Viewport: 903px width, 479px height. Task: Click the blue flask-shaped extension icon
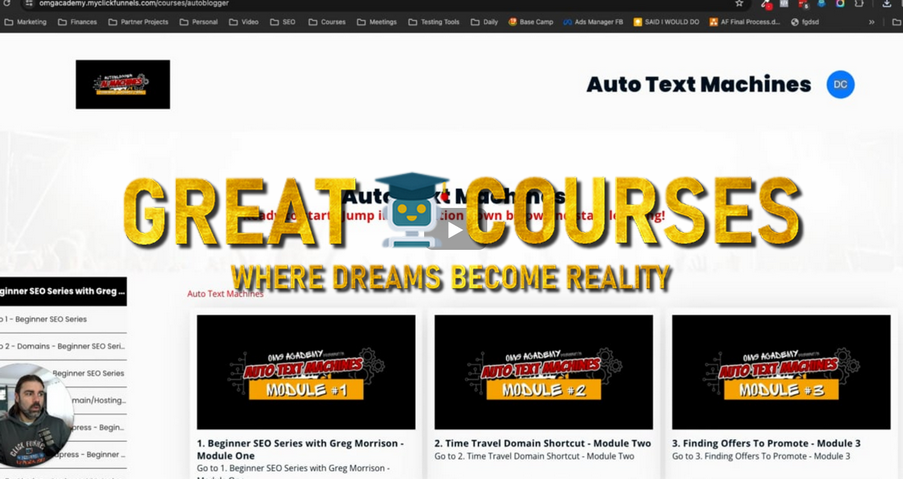[x=821, y=3]
